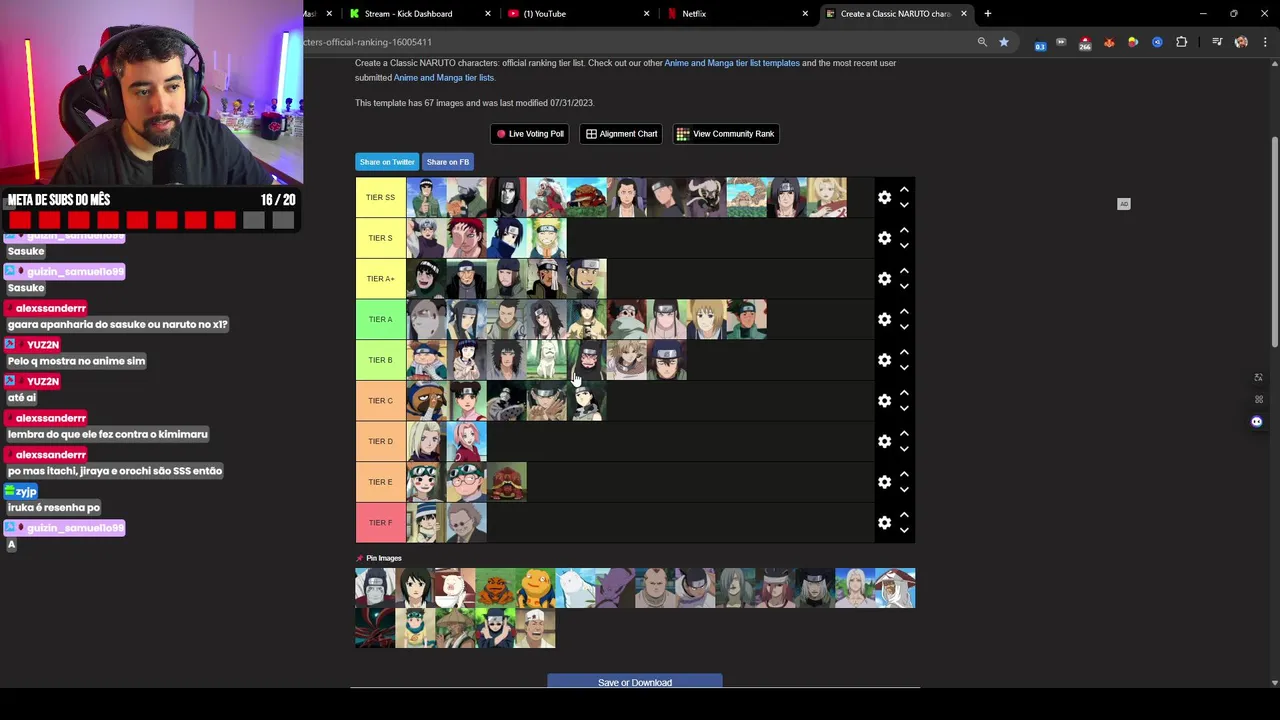The width and height of the screenshot is (1280, 720).
Task: Move TIER D row down with arrow
Action: tap(904, 449)
